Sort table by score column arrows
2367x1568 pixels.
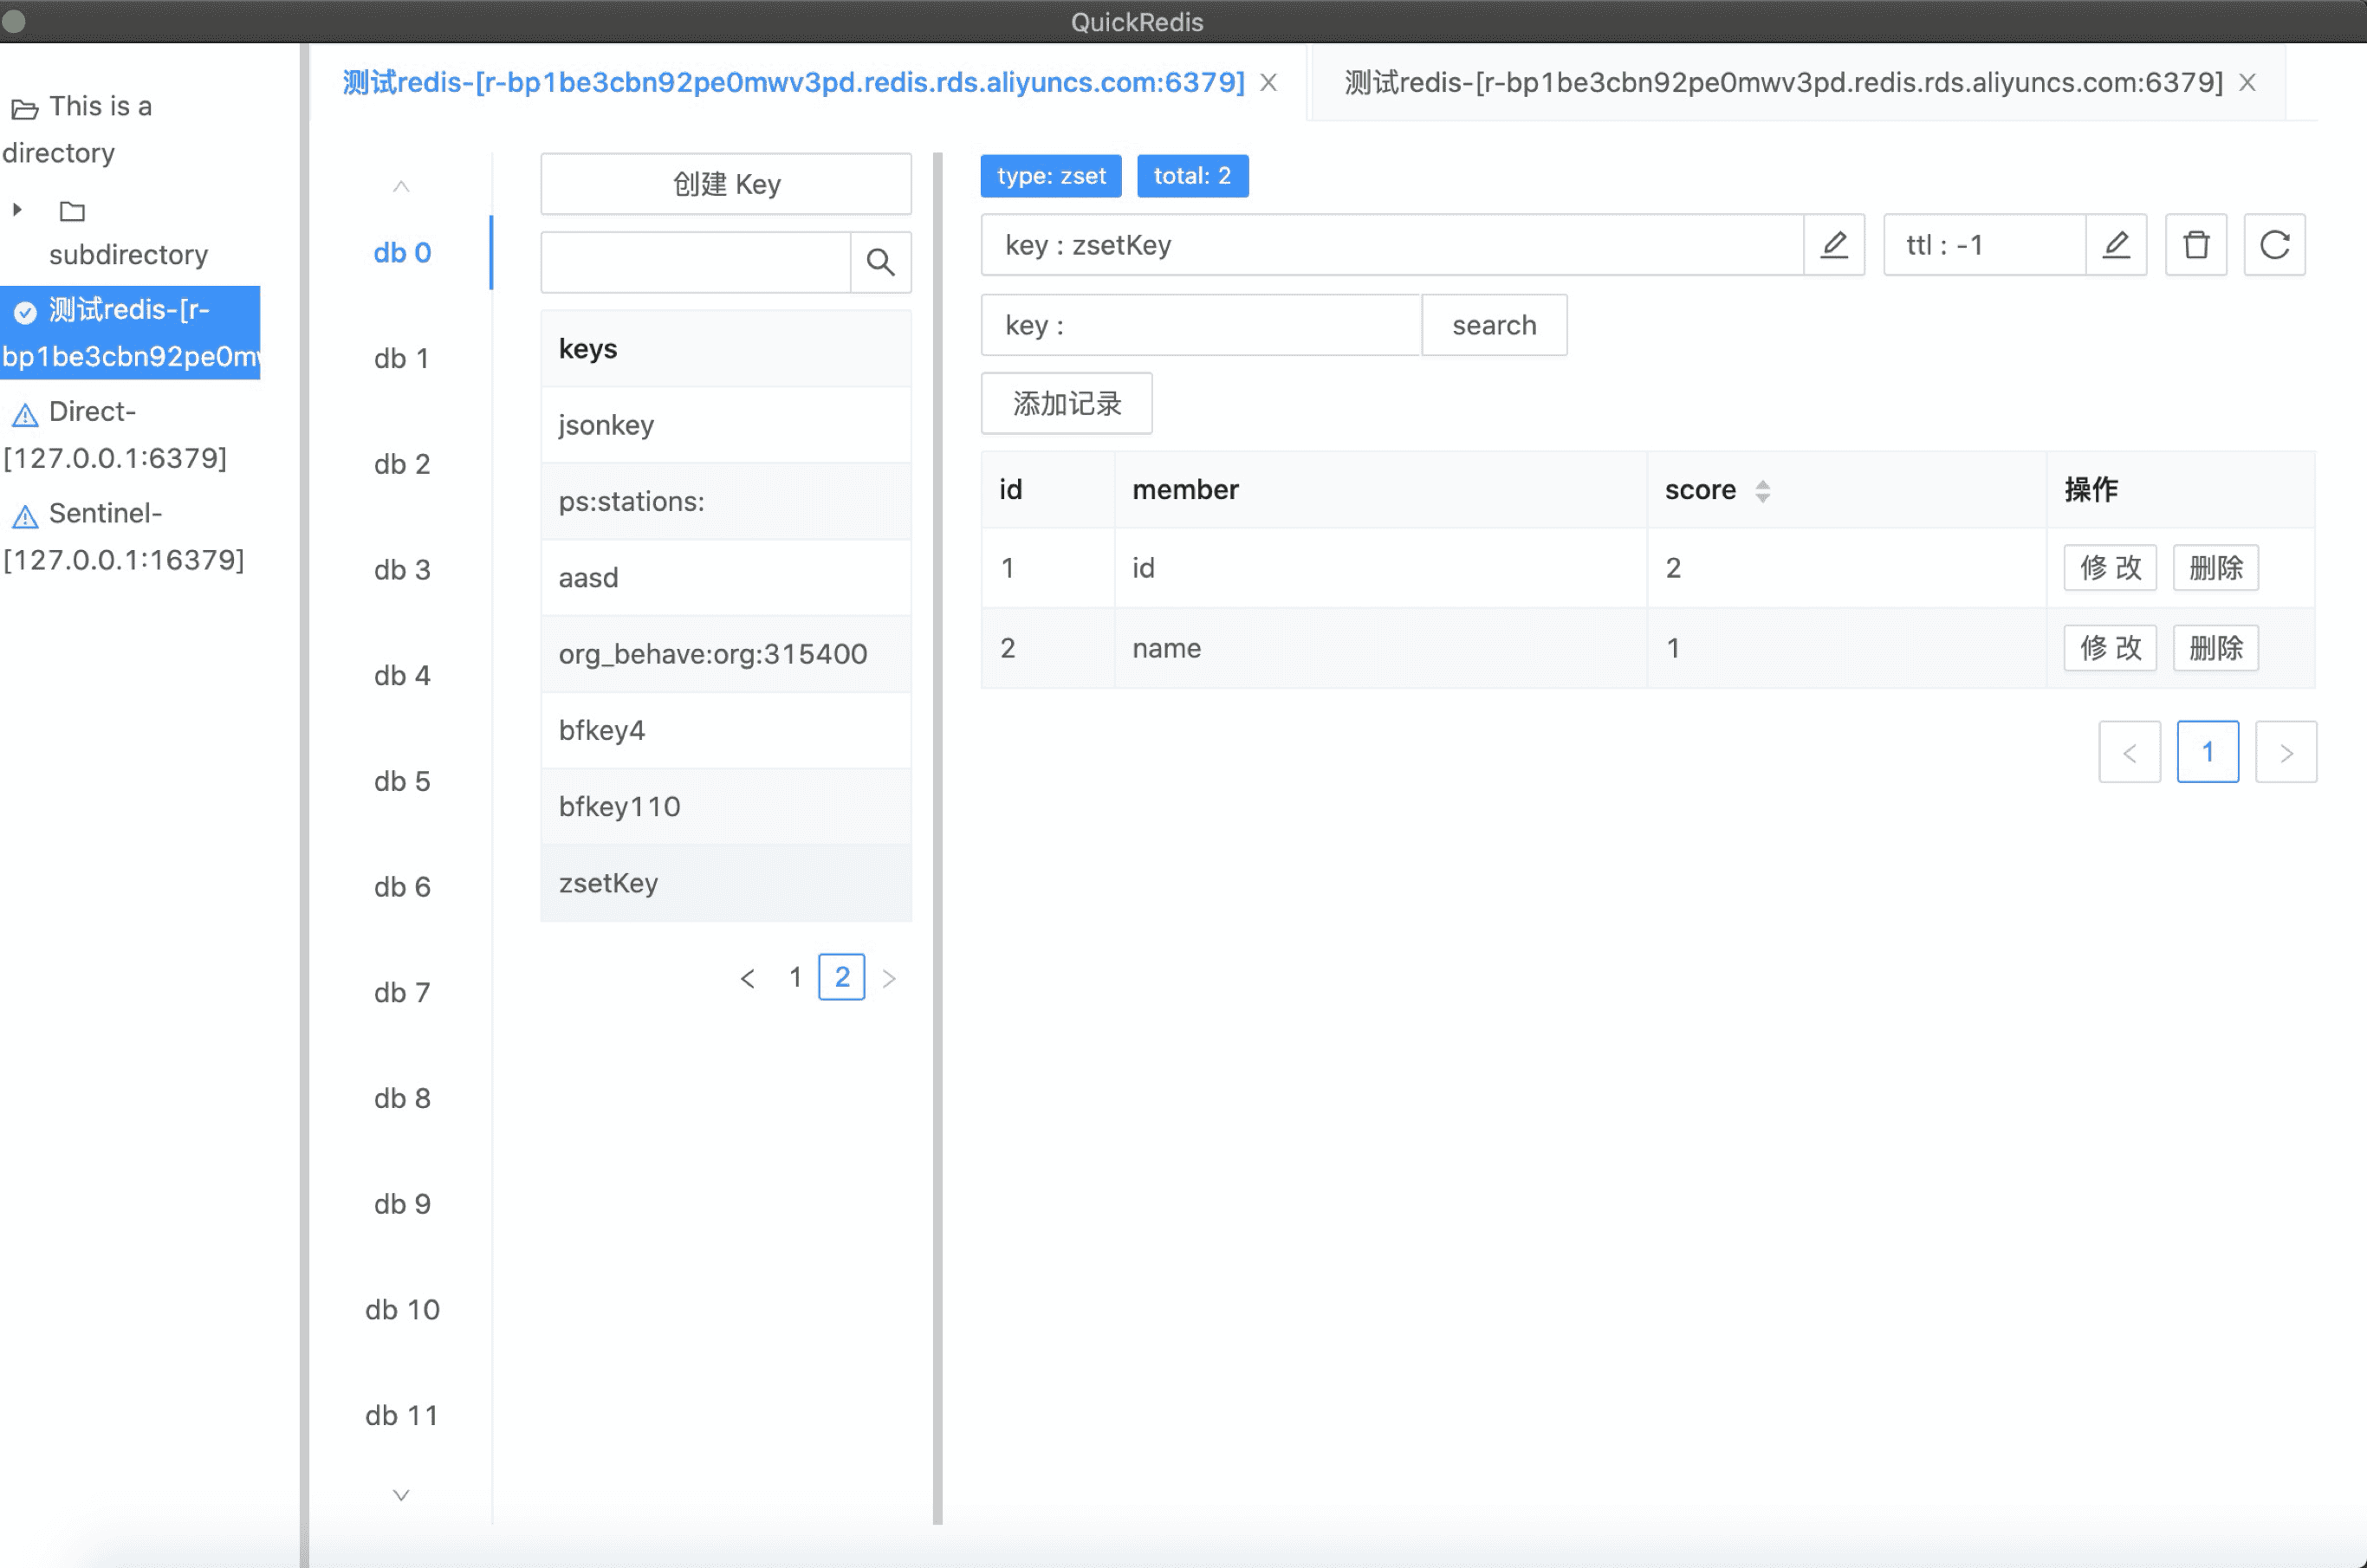1762,491
